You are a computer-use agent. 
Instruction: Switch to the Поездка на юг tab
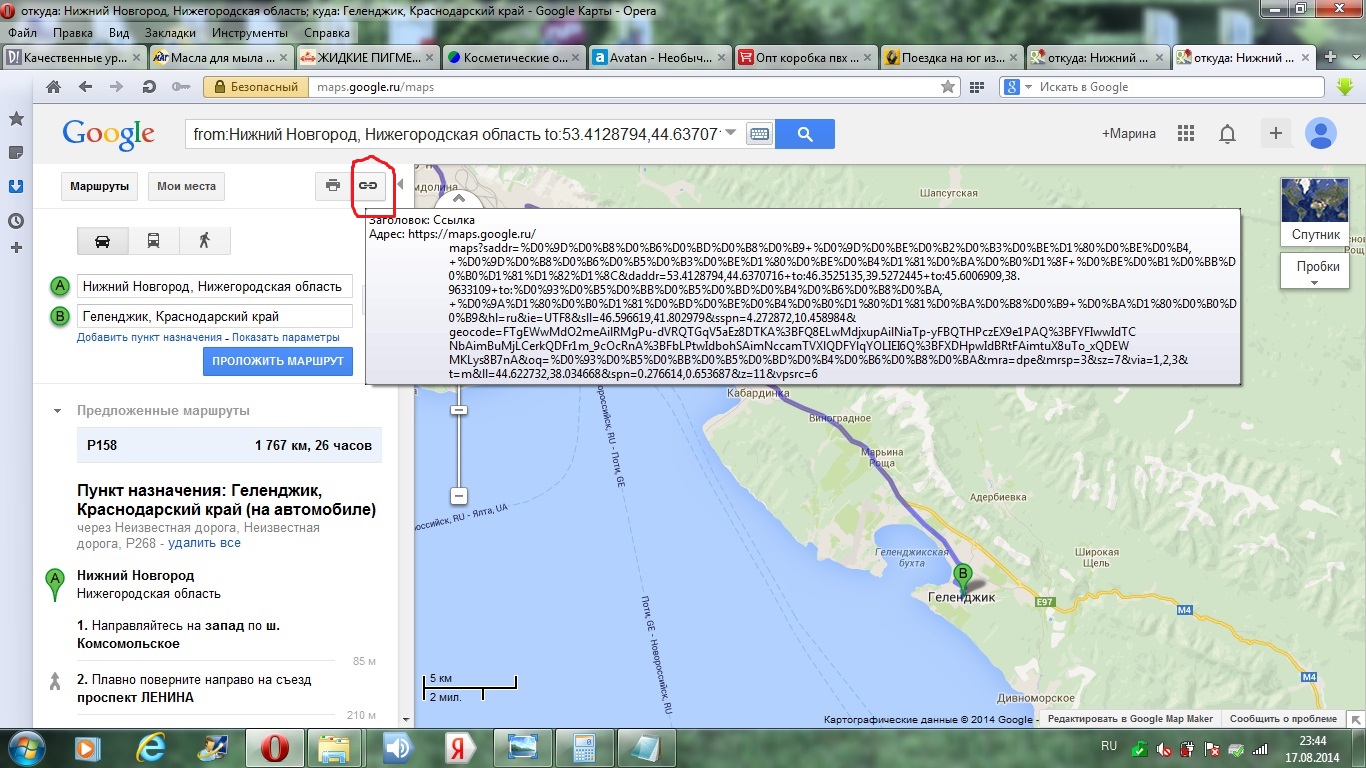[x=951, y=57]
